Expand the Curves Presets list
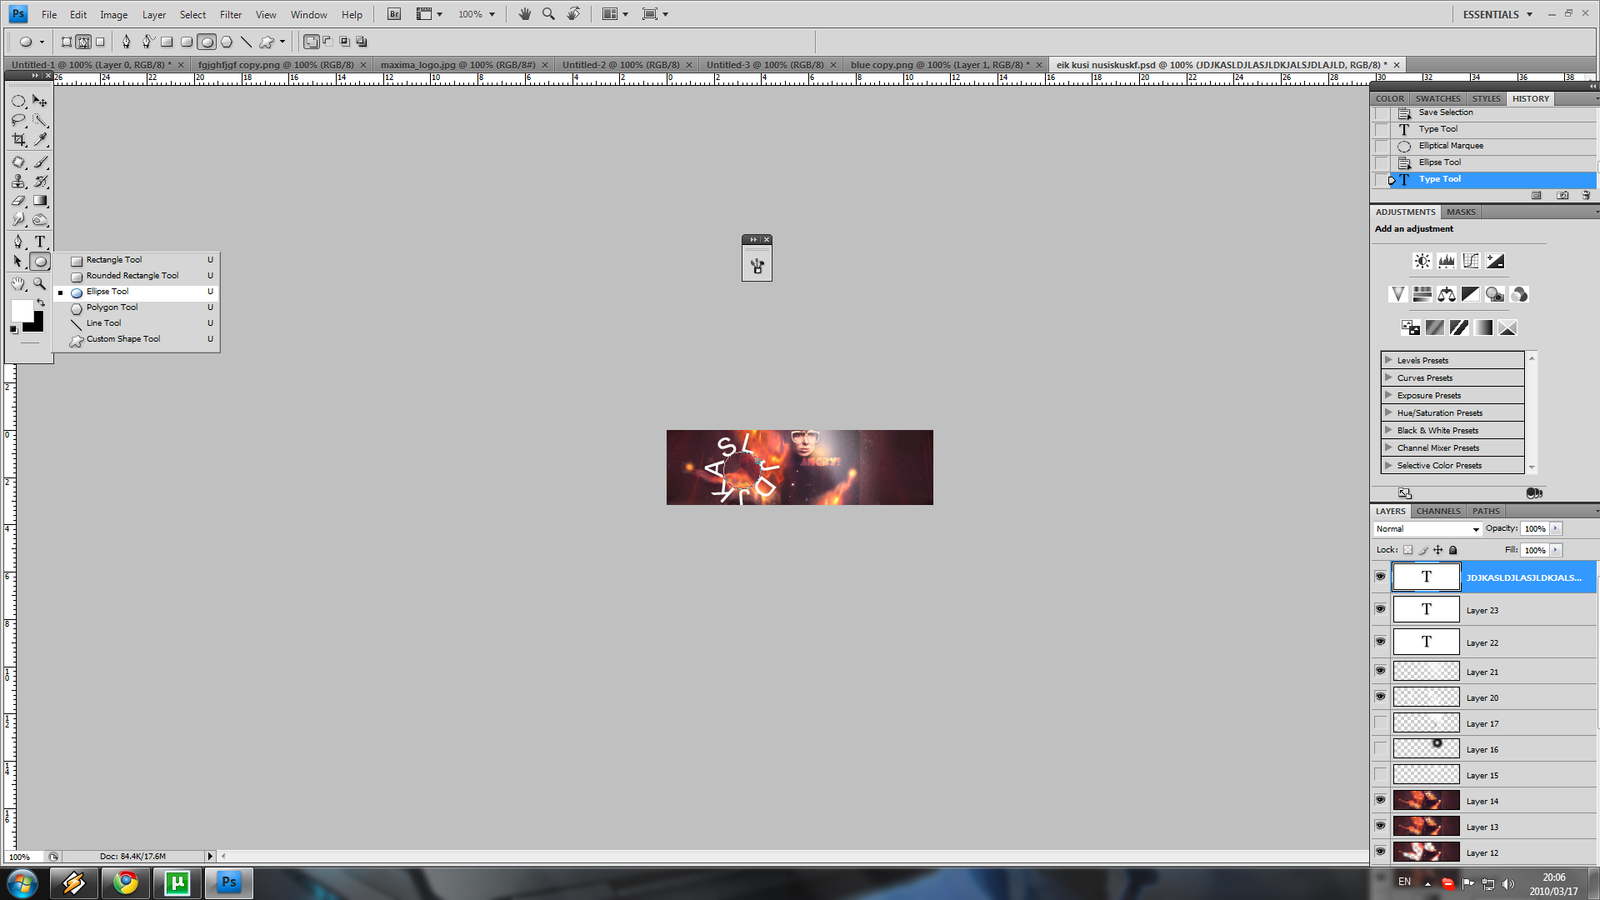Screen dimensions: 1600x900 [x=1388, y=378]
